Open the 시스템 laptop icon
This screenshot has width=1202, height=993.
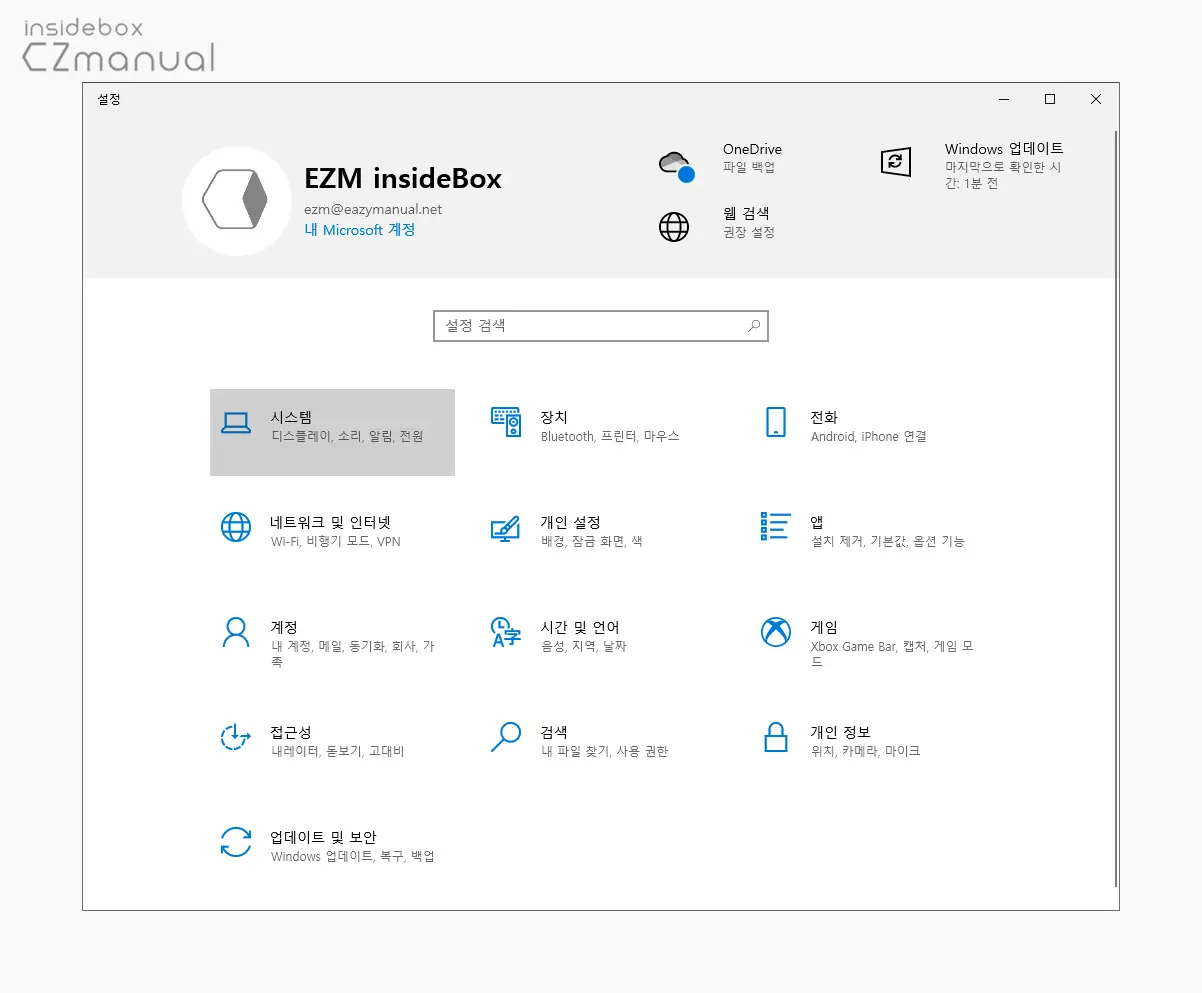[236, 424]
